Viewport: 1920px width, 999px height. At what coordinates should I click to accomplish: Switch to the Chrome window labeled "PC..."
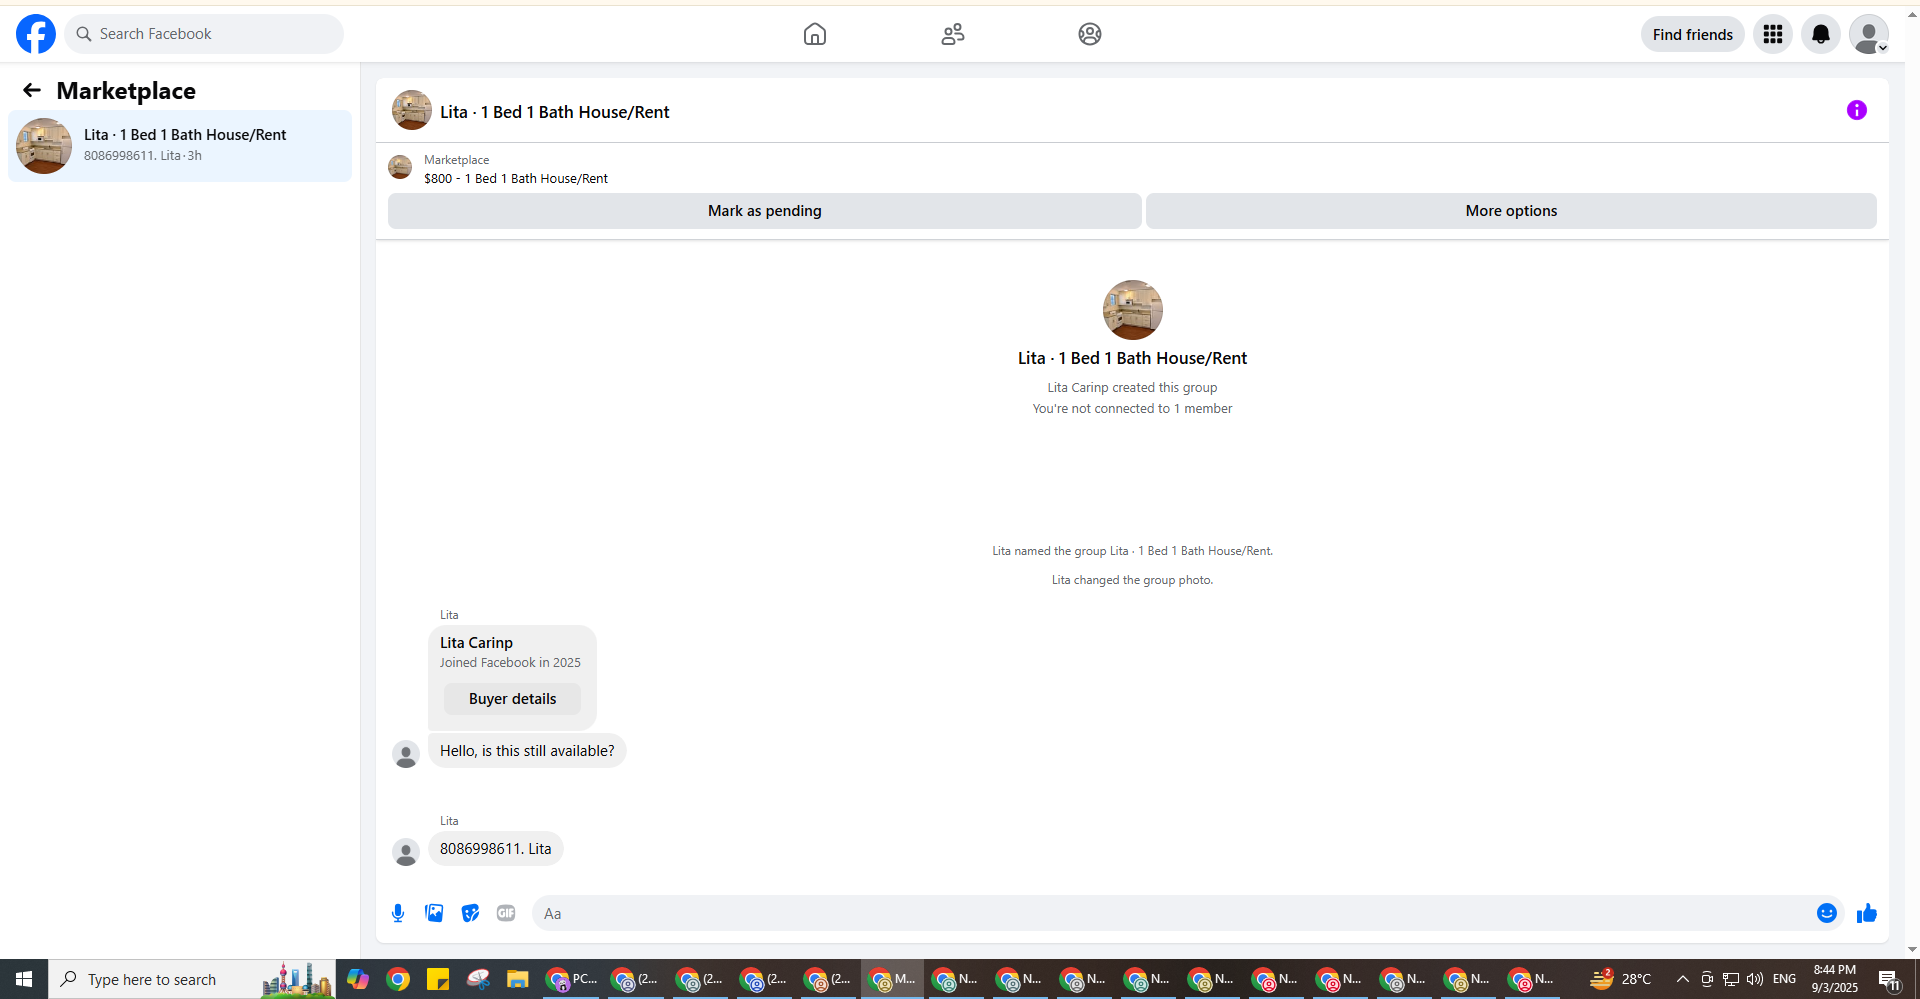pos(571,979)
